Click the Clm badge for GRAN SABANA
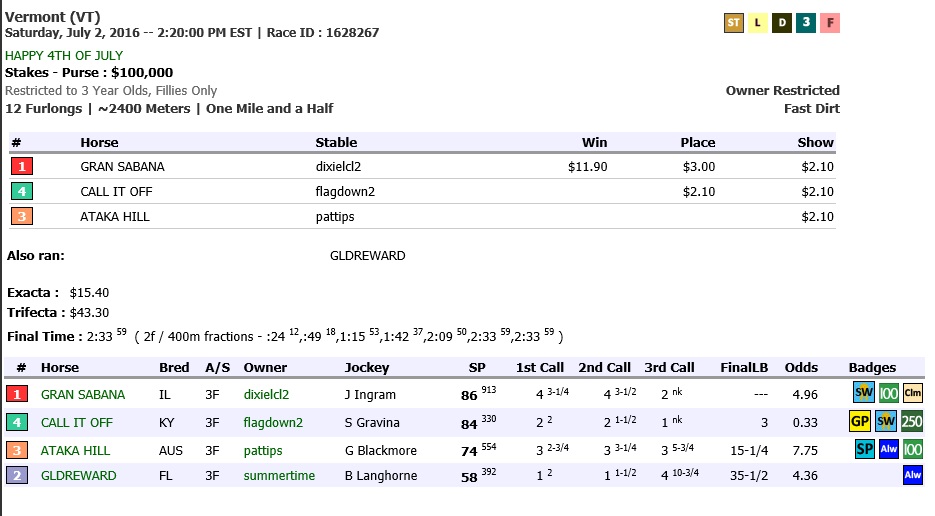 click(x=912, y=393)
